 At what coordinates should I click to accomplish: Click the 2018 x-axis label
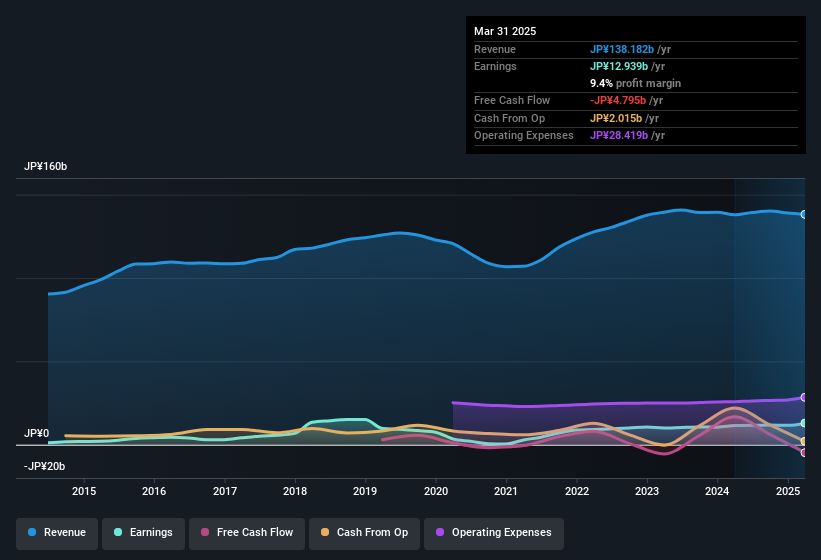pos(295,491)
